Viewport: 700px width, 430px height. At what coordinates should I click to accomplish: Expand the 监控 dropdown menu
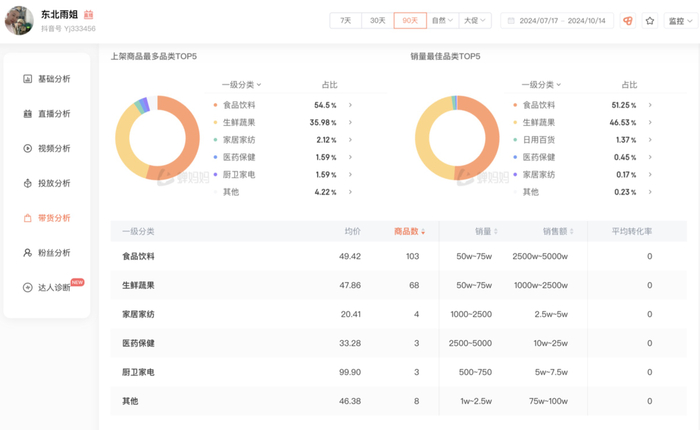pyautogui.click(x=681, y=20)
